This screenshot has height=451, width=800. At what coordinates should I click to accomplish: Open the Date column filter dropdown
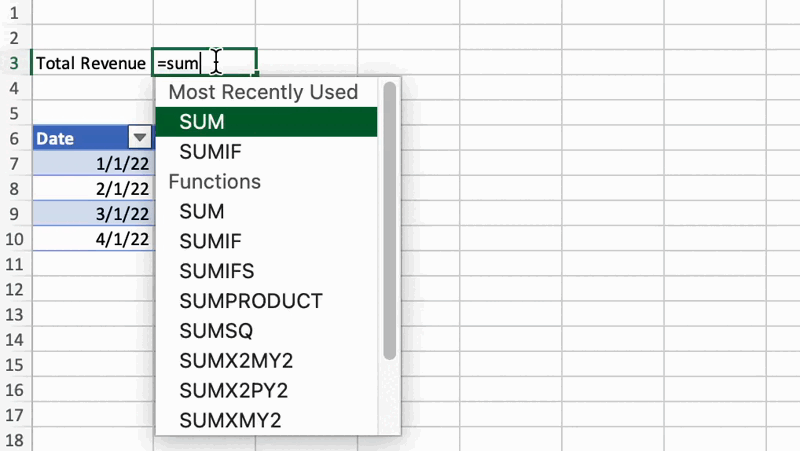pyautogui.click(x=140, y=138)
